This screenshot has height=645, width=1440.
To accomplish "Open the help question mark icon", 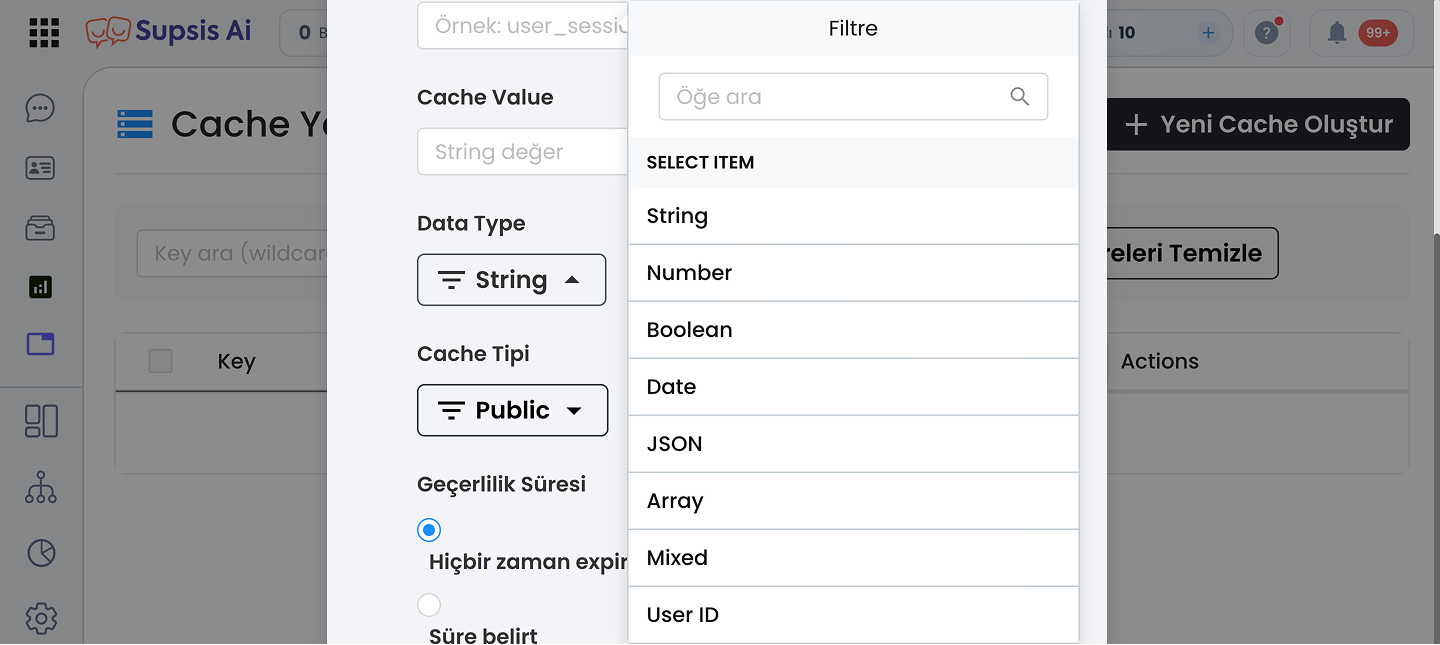I will coord(1267,33).
